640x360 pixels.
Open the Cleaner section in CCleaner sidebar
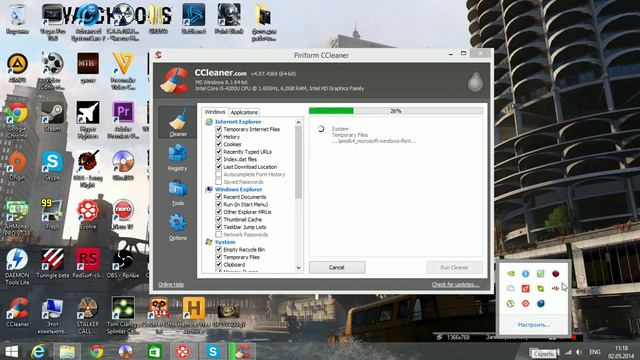(x=178, y=122)
